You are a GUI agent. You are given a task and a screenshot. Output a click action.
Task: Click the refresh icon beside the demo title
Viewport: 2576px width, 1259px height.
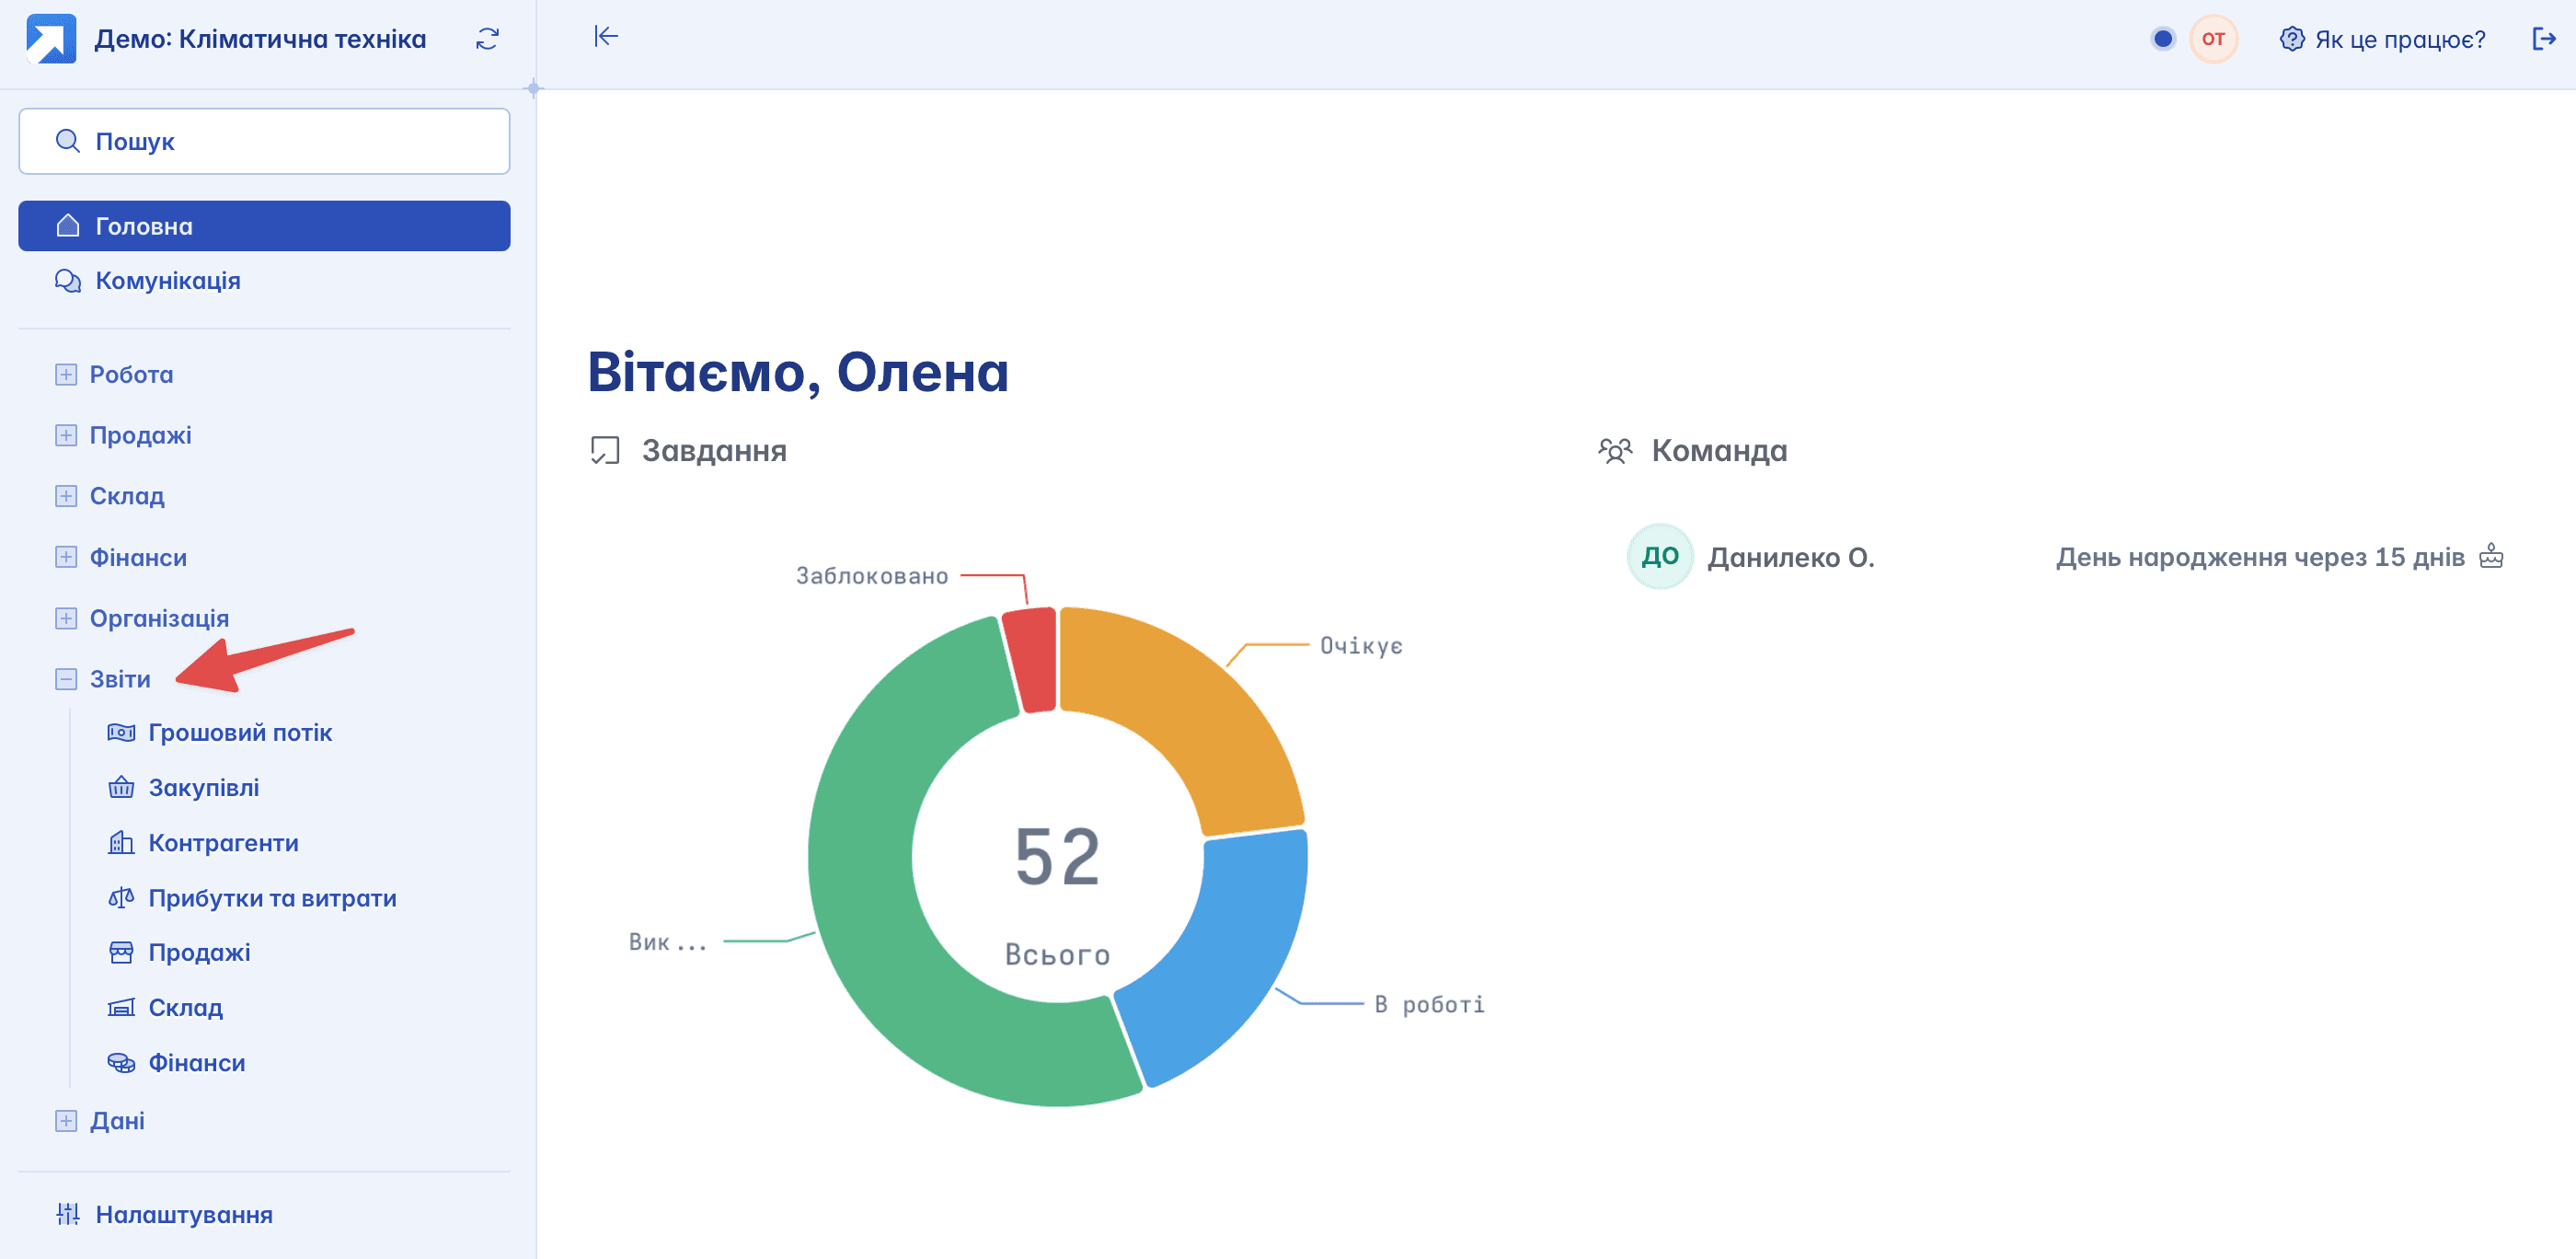(x=487, y=39)
